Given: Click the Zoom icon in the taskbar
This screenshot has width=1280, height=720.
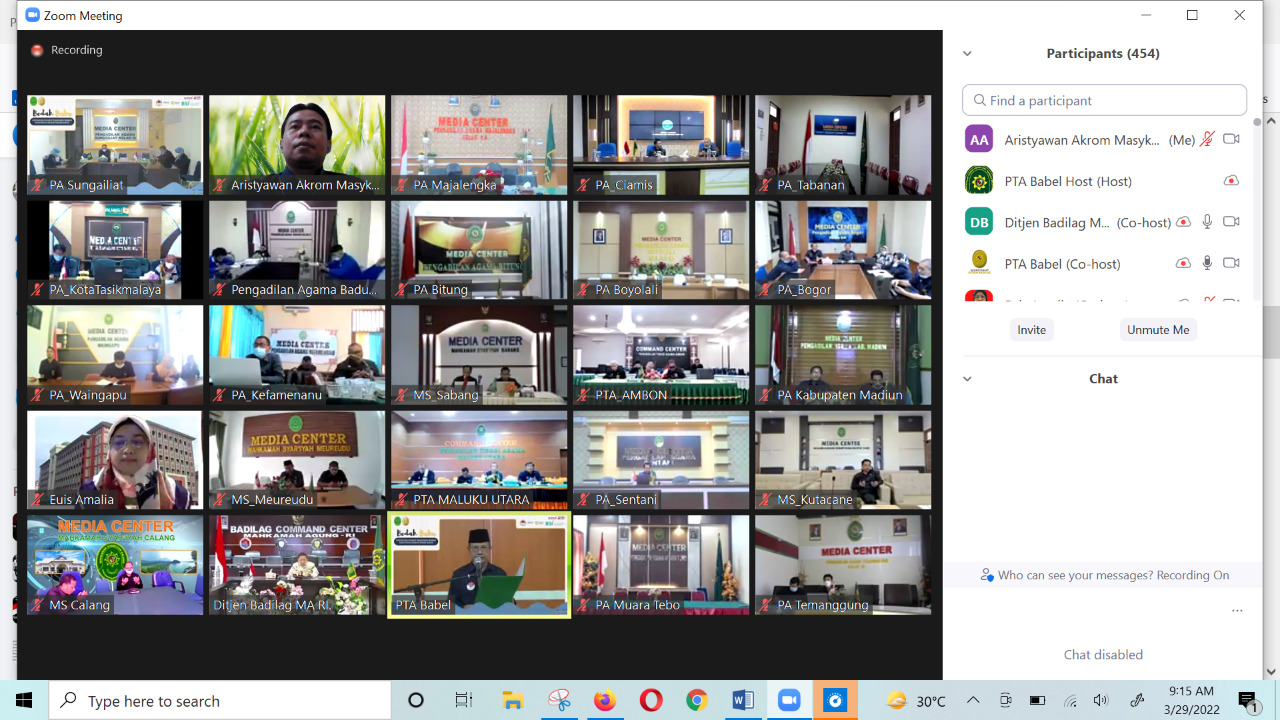Looking at the screenshot, I should pos(789,701).
